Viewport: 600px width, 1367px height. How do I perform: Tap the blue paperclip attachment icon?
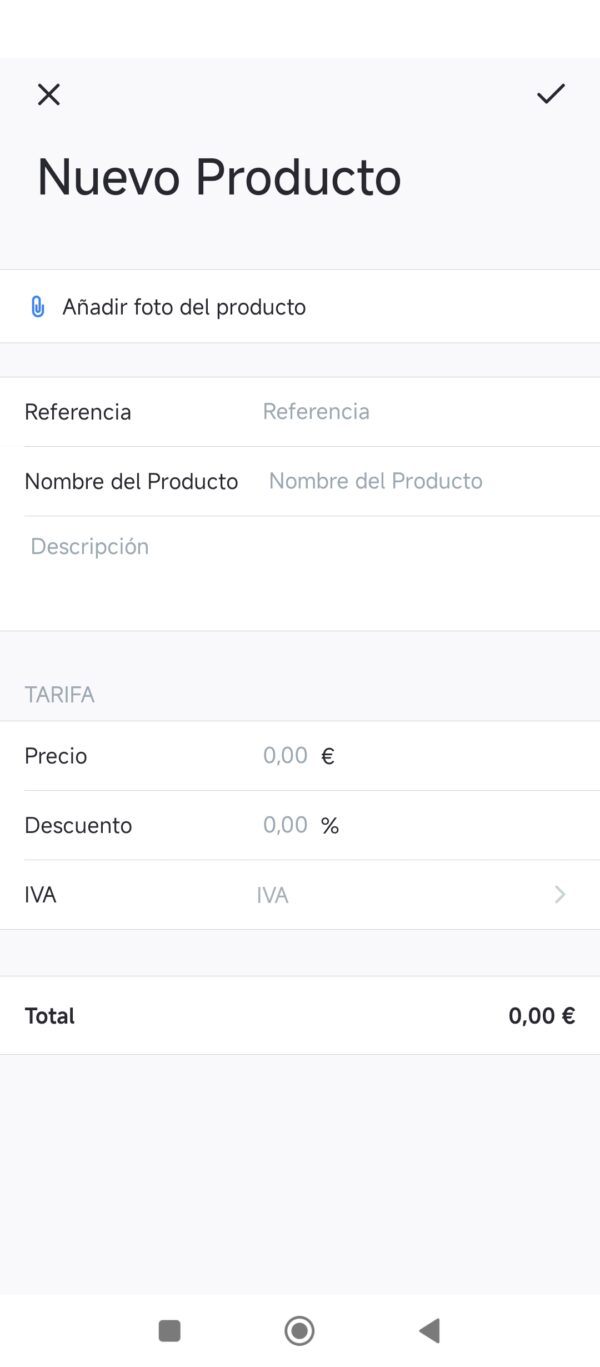pos(38,307)
